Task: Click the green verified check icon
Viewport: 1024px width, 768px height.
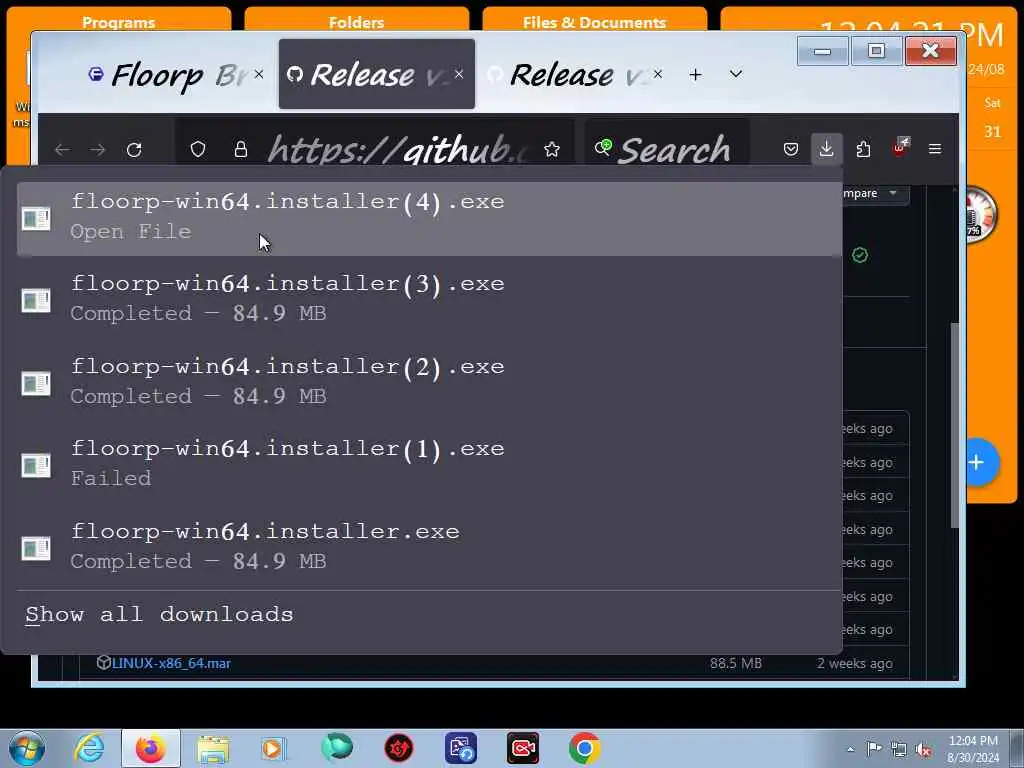Action: point(860,255)
